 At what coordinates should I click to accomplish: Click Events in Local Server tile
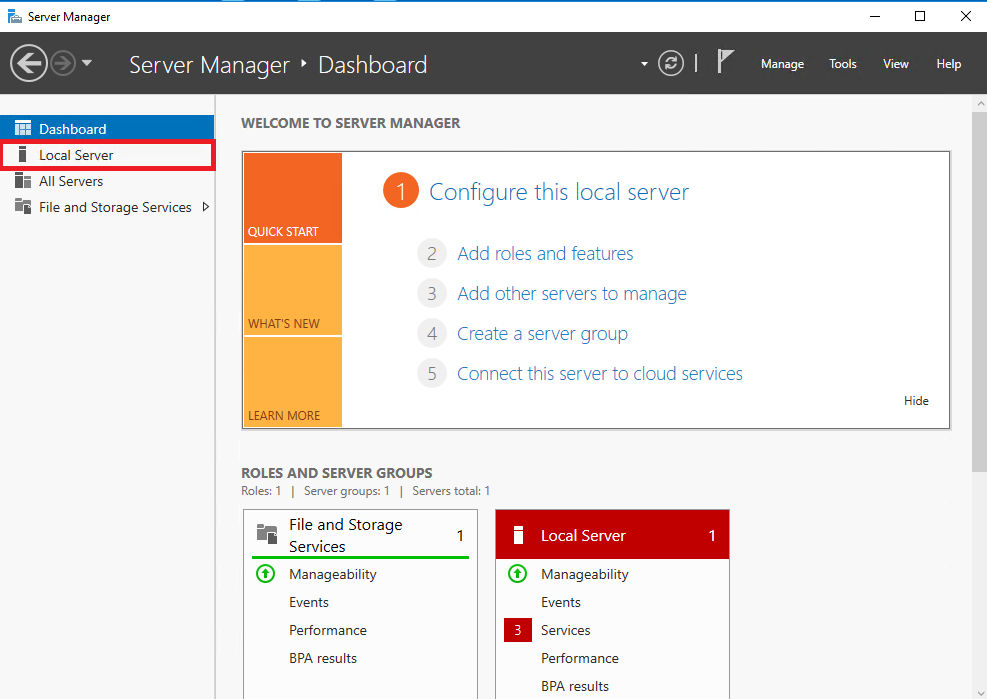pyautogui.click(x=560, y=602)
